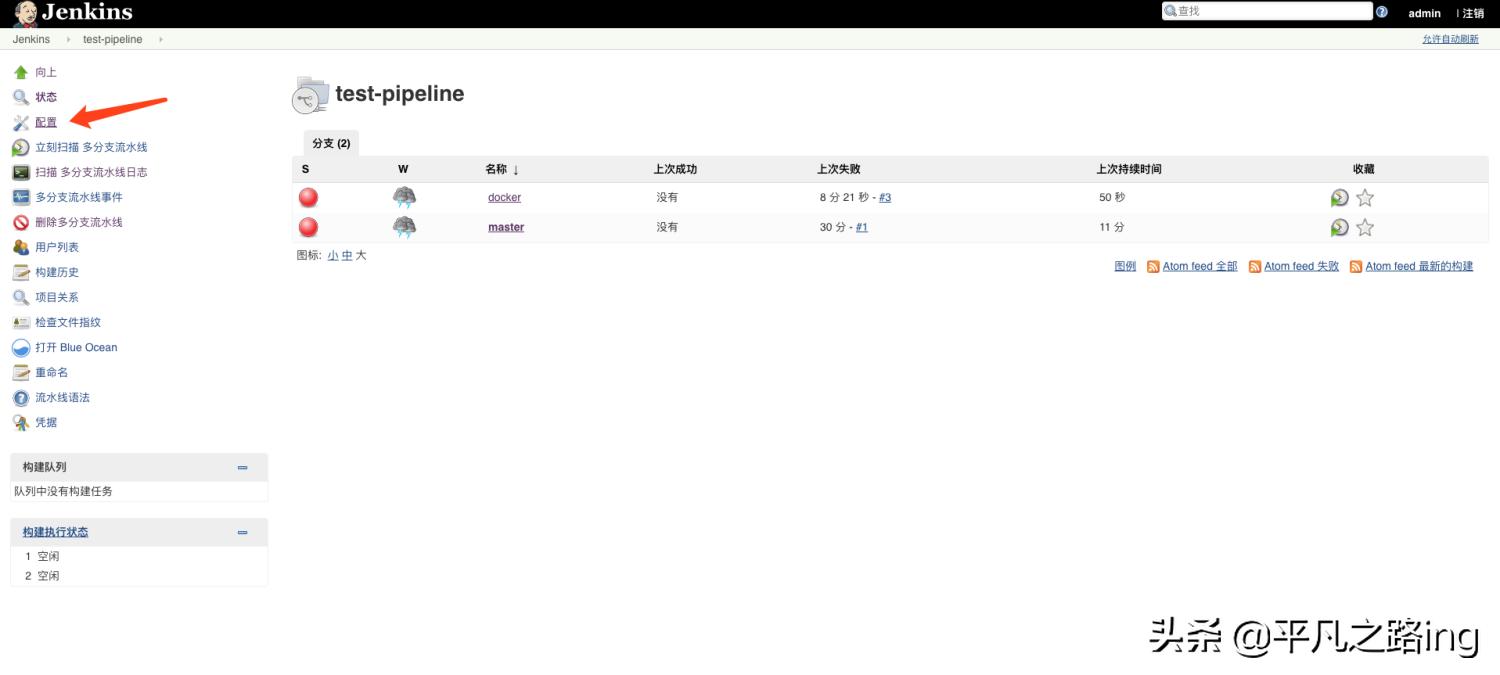Open the 图例 legend link
Image resolution: width=1500 pixels, height=675 pixels.
point(1125,266)
